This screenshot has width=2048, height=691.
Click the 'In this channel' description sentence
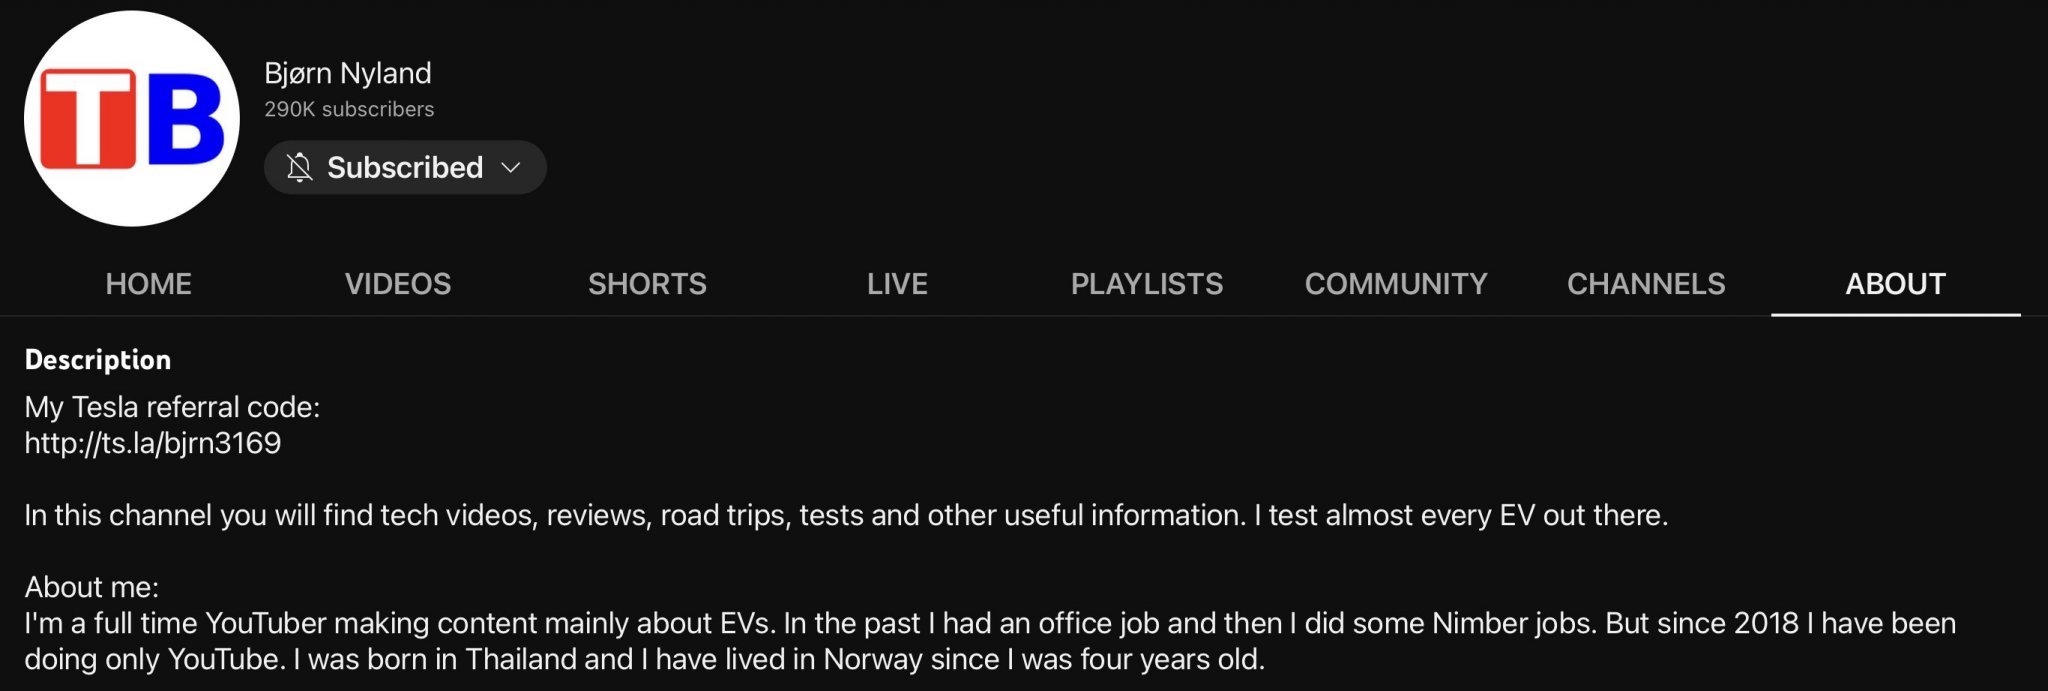[x=845, y=515]
